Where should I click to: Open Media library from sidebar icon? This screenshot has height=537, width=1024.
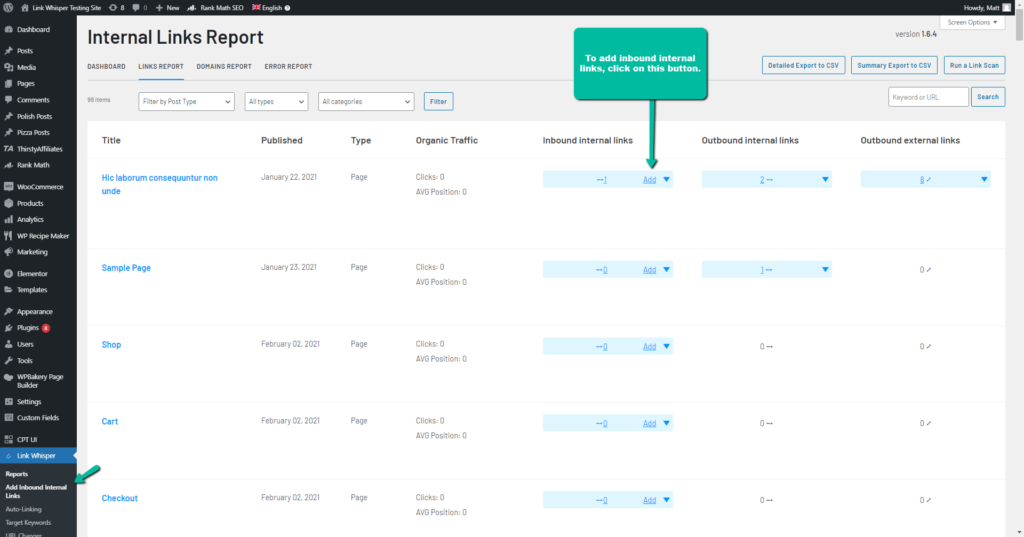9,67
